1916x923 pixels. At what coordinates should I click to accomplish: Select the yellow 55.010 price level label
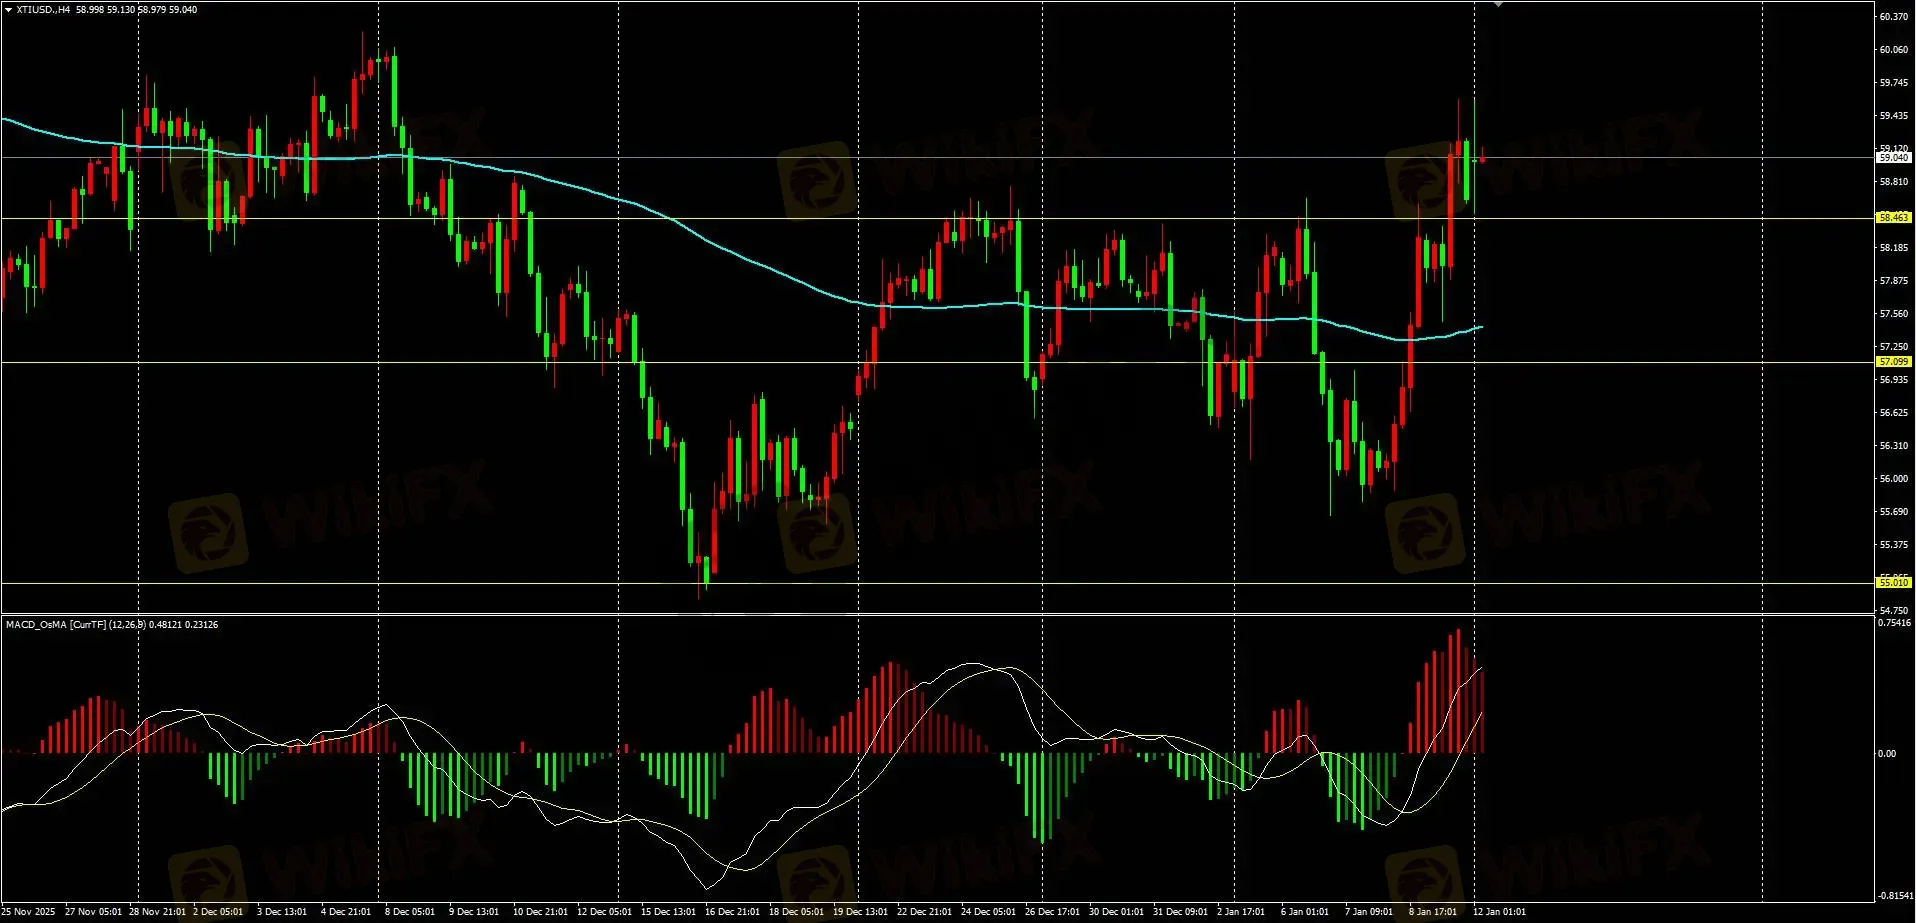point(1894,582)
